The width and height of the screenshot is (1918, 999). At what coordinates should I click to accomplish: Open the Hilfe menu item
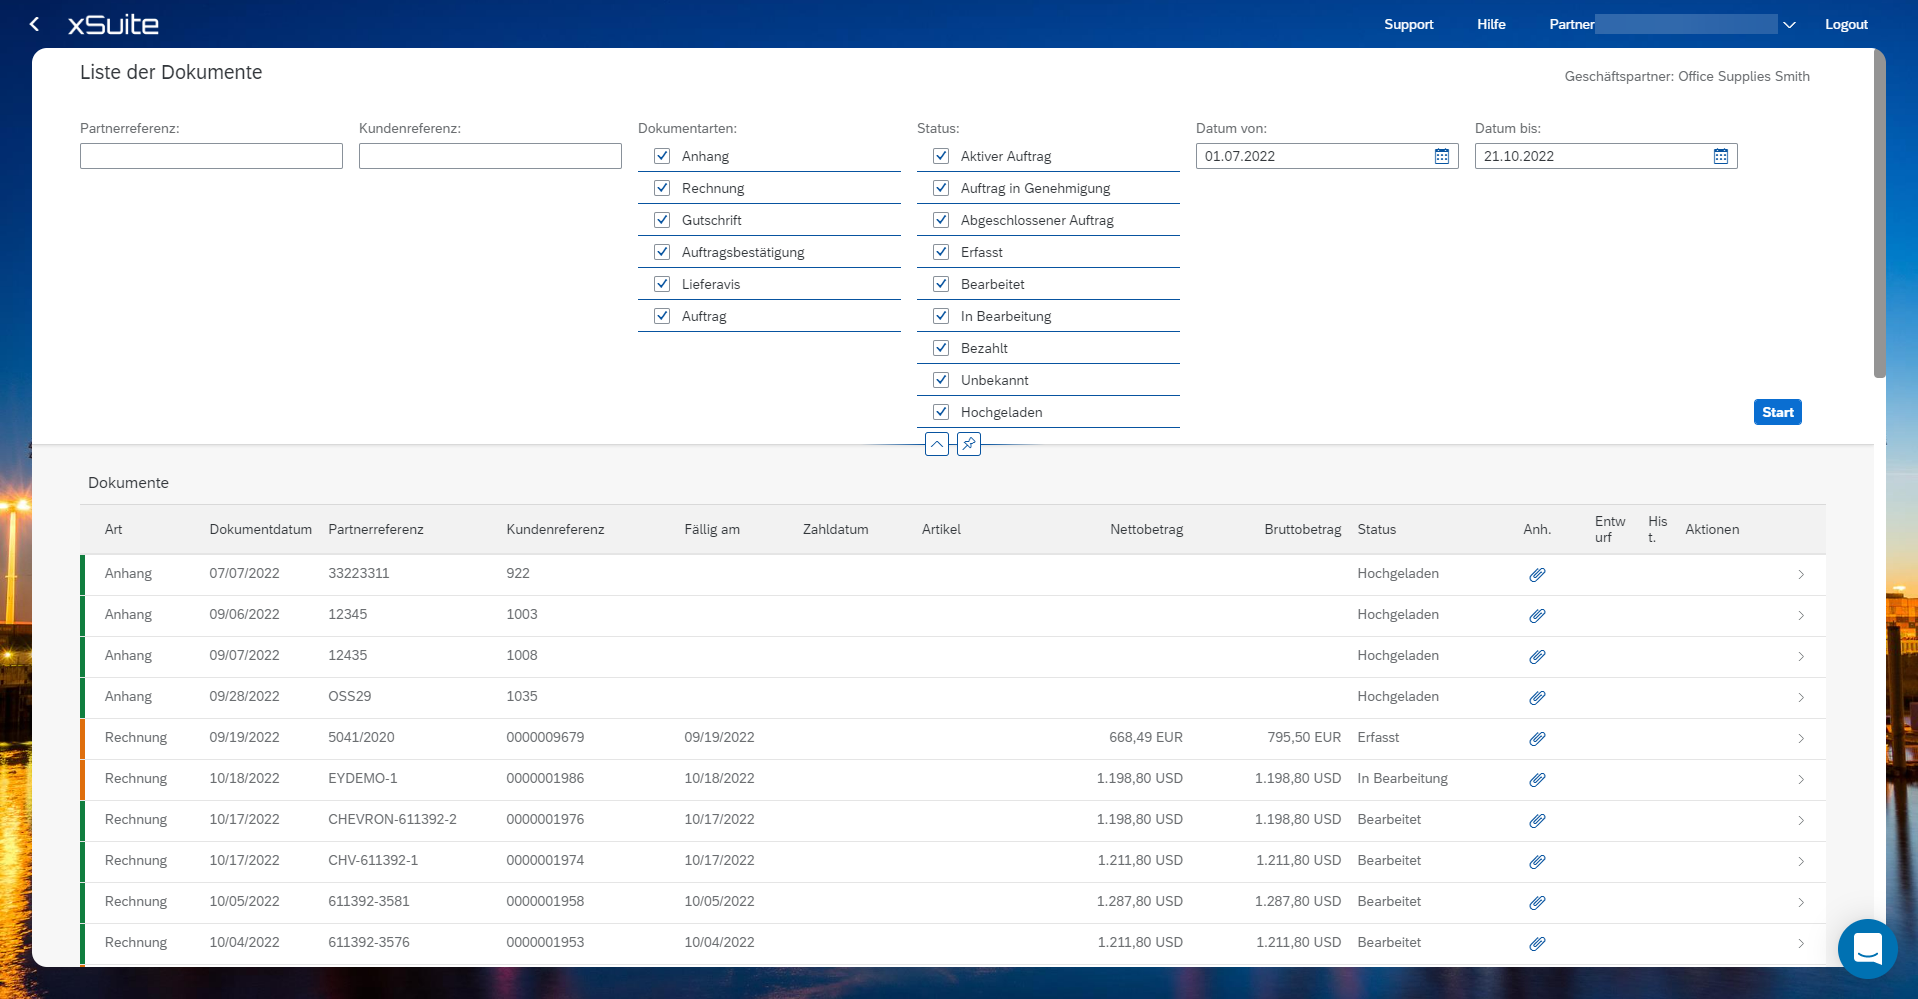pyautogui.click(x=1490, y=25)
